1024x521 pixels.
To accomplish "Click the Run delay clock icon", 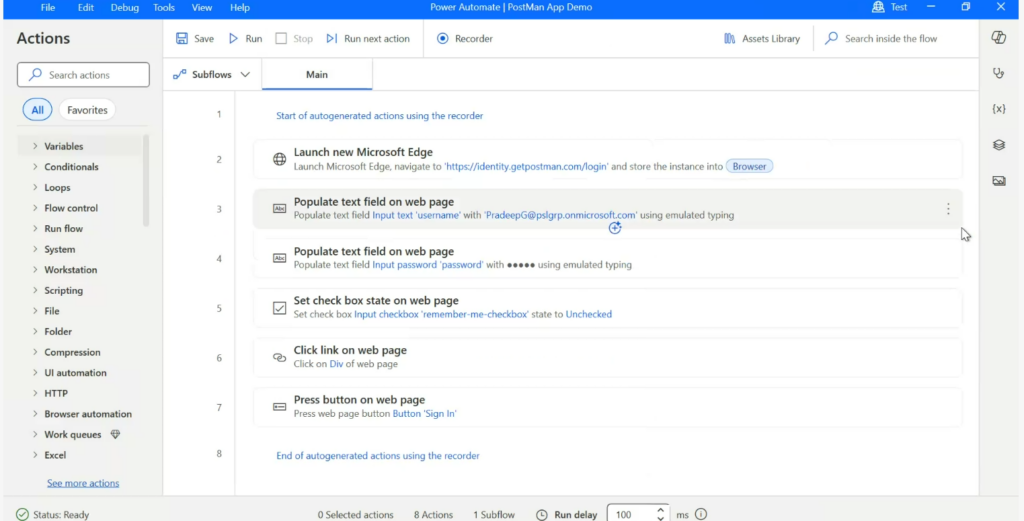I will pyautogui.click(x=541, y=515).
